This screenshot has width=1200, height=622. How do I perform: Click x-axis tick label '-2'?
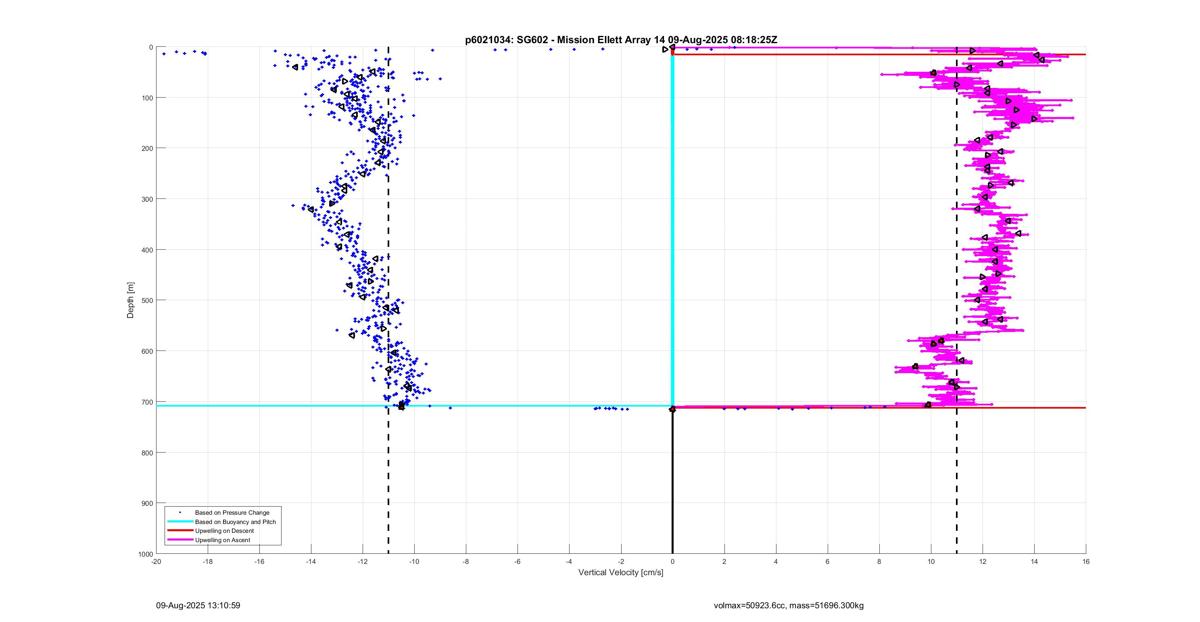click(x=621, y=562)
